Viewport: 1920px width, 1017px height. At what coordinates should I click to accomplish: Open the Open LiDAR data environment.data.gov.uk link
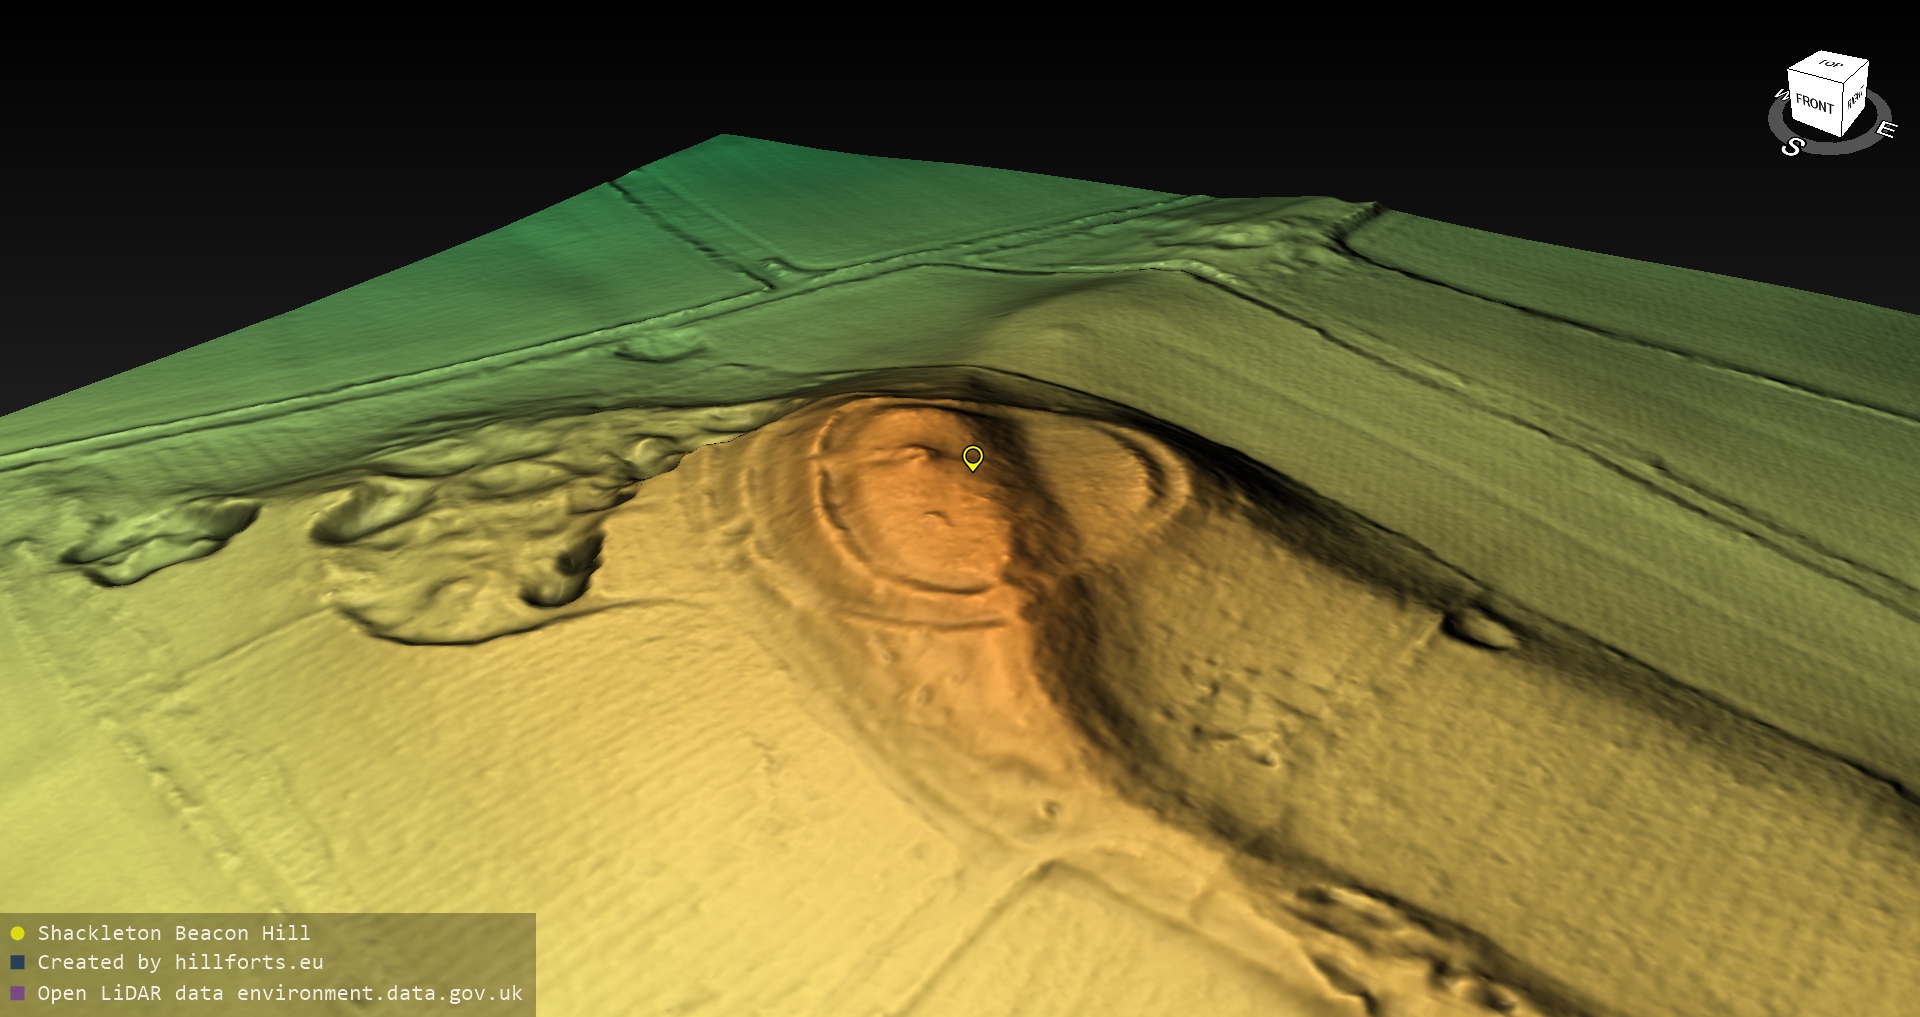(280, 993)
